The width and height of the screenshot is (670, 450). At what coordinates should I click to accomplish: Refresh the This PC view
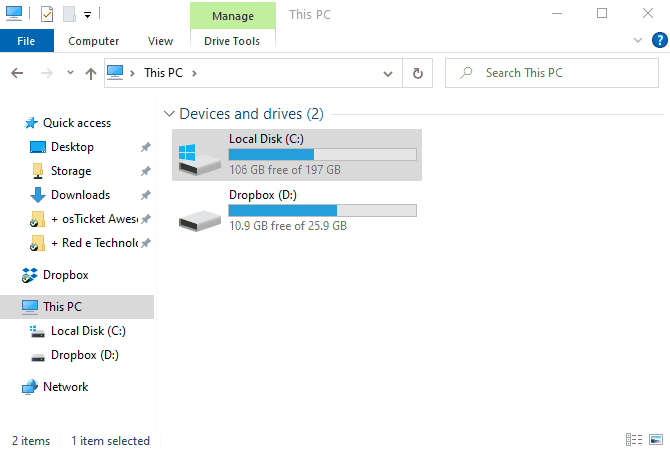pos(417,74)
